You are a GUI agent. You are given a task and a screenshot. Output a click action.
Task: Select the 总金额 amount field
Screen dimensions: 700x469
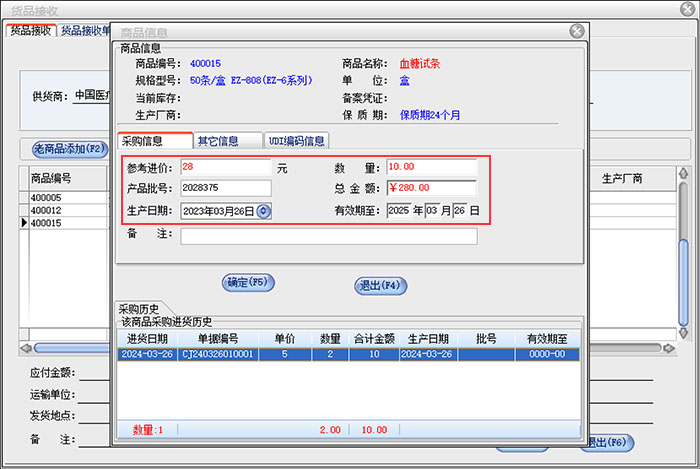(x=431, y=189)
